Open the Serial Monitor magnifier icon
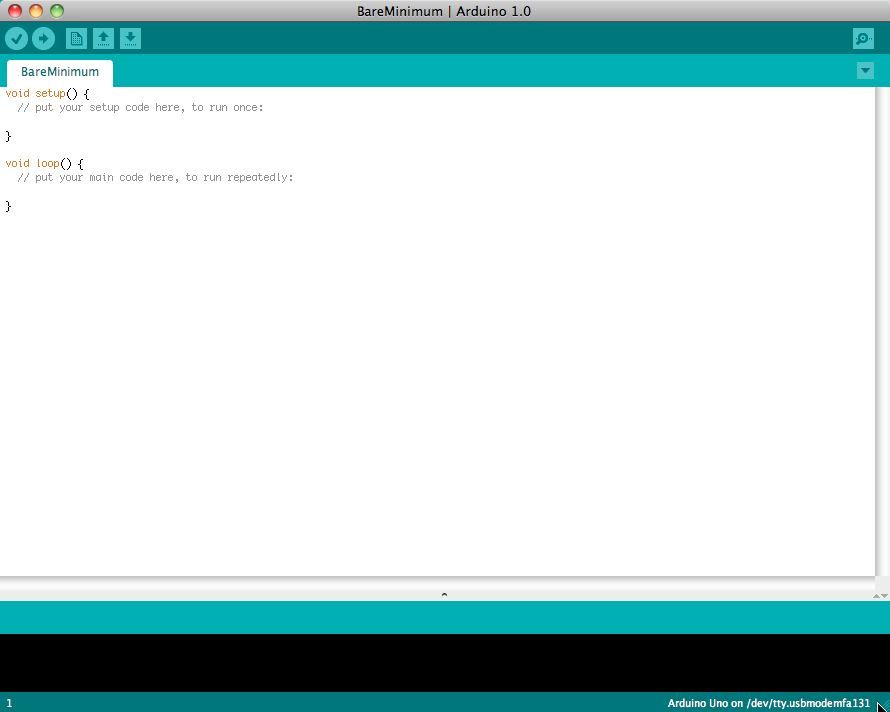The image size is (890, 712). [x=862, y=38]
